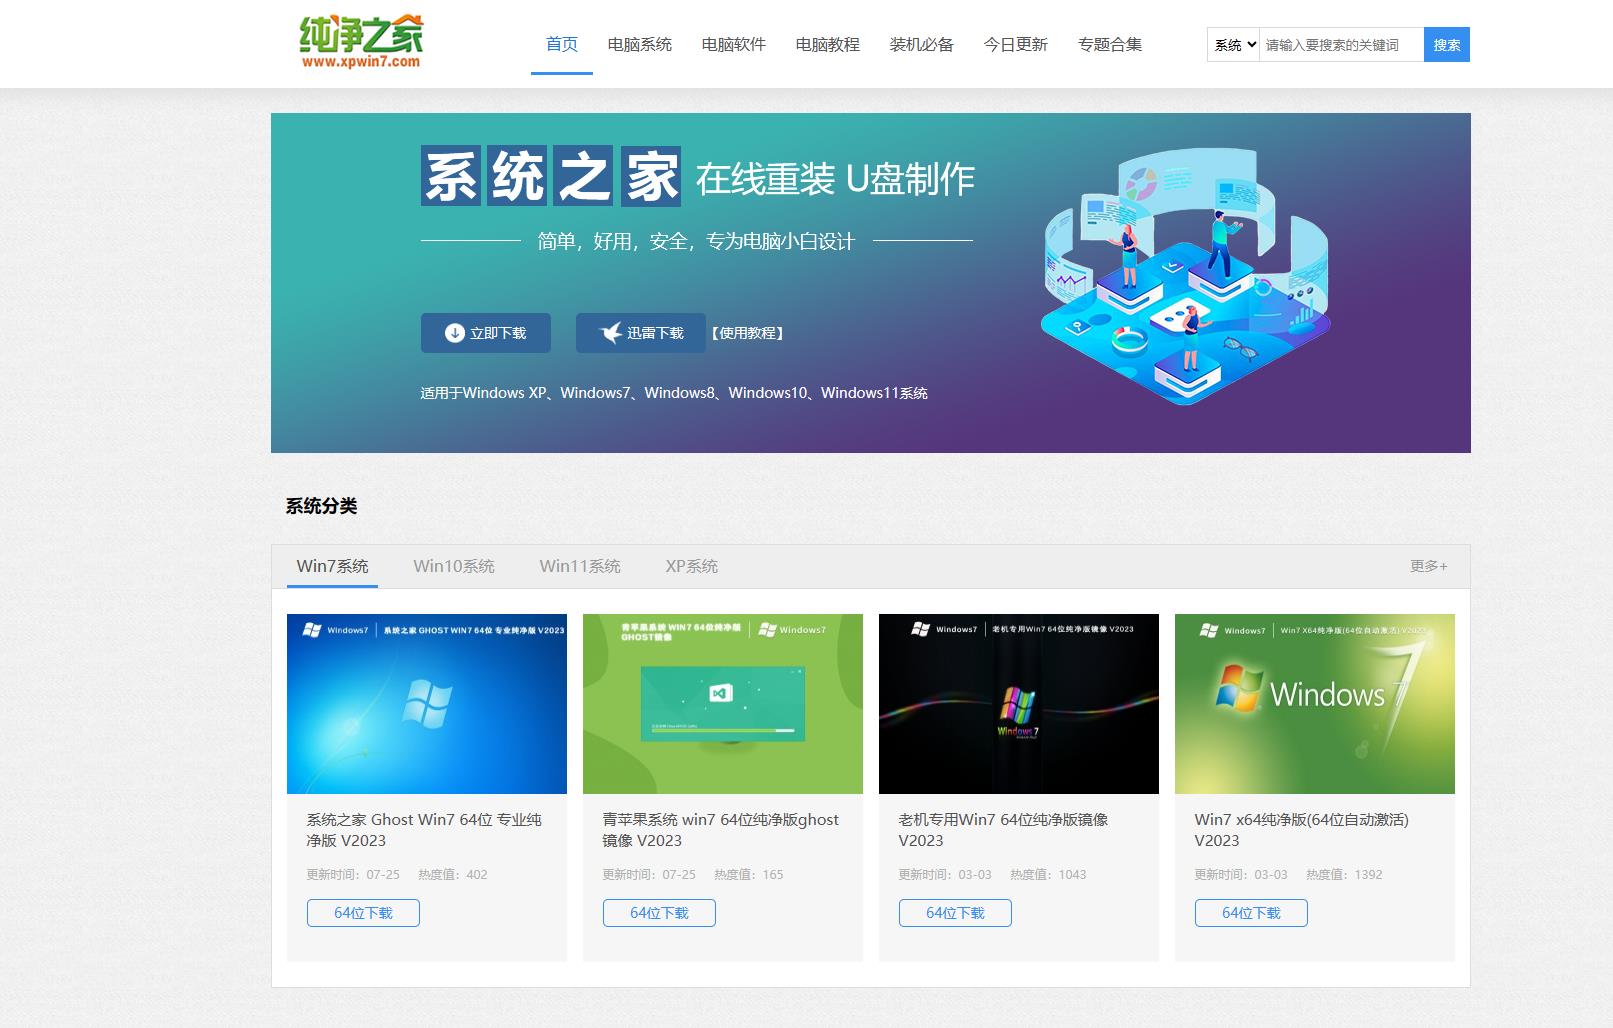This screenshot has width=1613, height=1028.
Task: Click the 纯净之家 site logo
Action: pyautogui.click(x=361, y=43)
